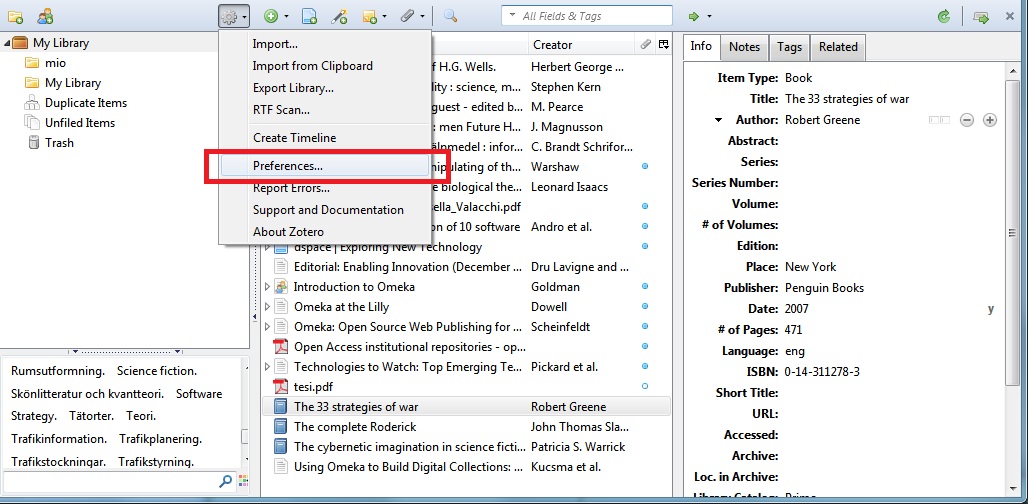Screen dimensions: 1028x504
Task: Click the New Group icon
Action: point(45,16)
